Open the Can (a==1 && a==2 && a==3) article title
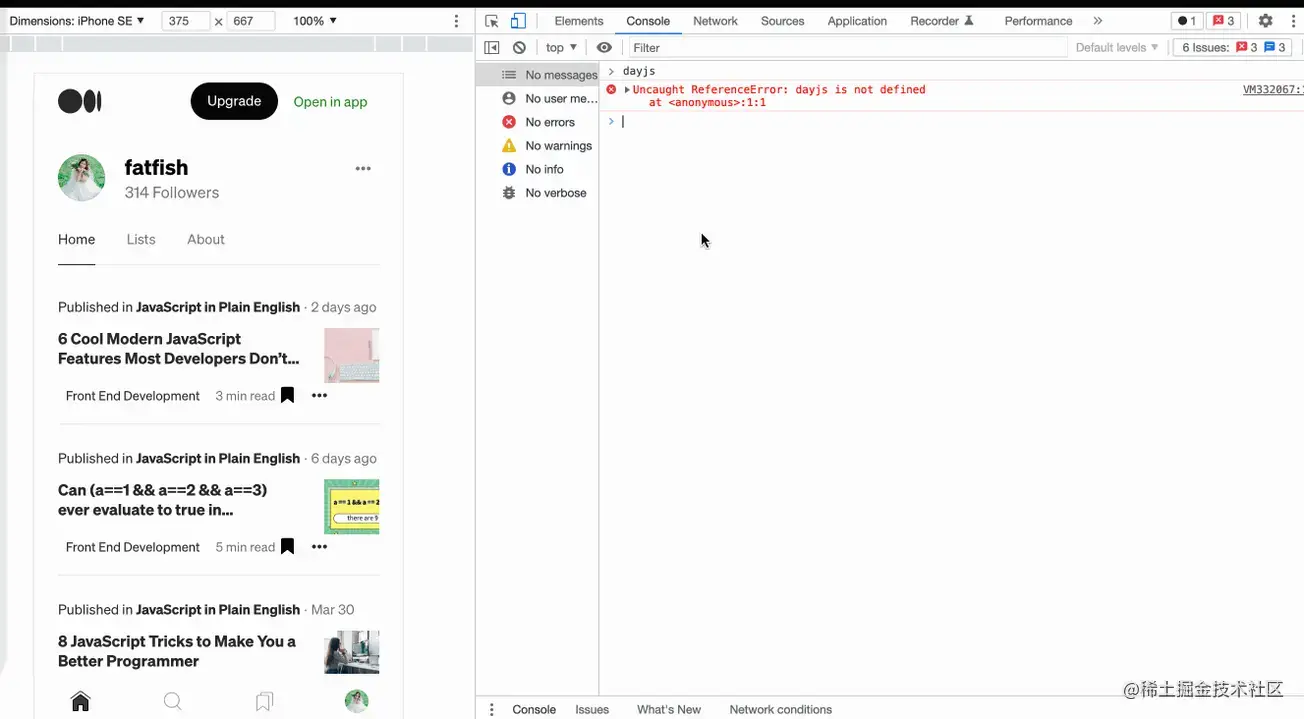The height and width of the screenshot is (719, 1304). point(162,500)
